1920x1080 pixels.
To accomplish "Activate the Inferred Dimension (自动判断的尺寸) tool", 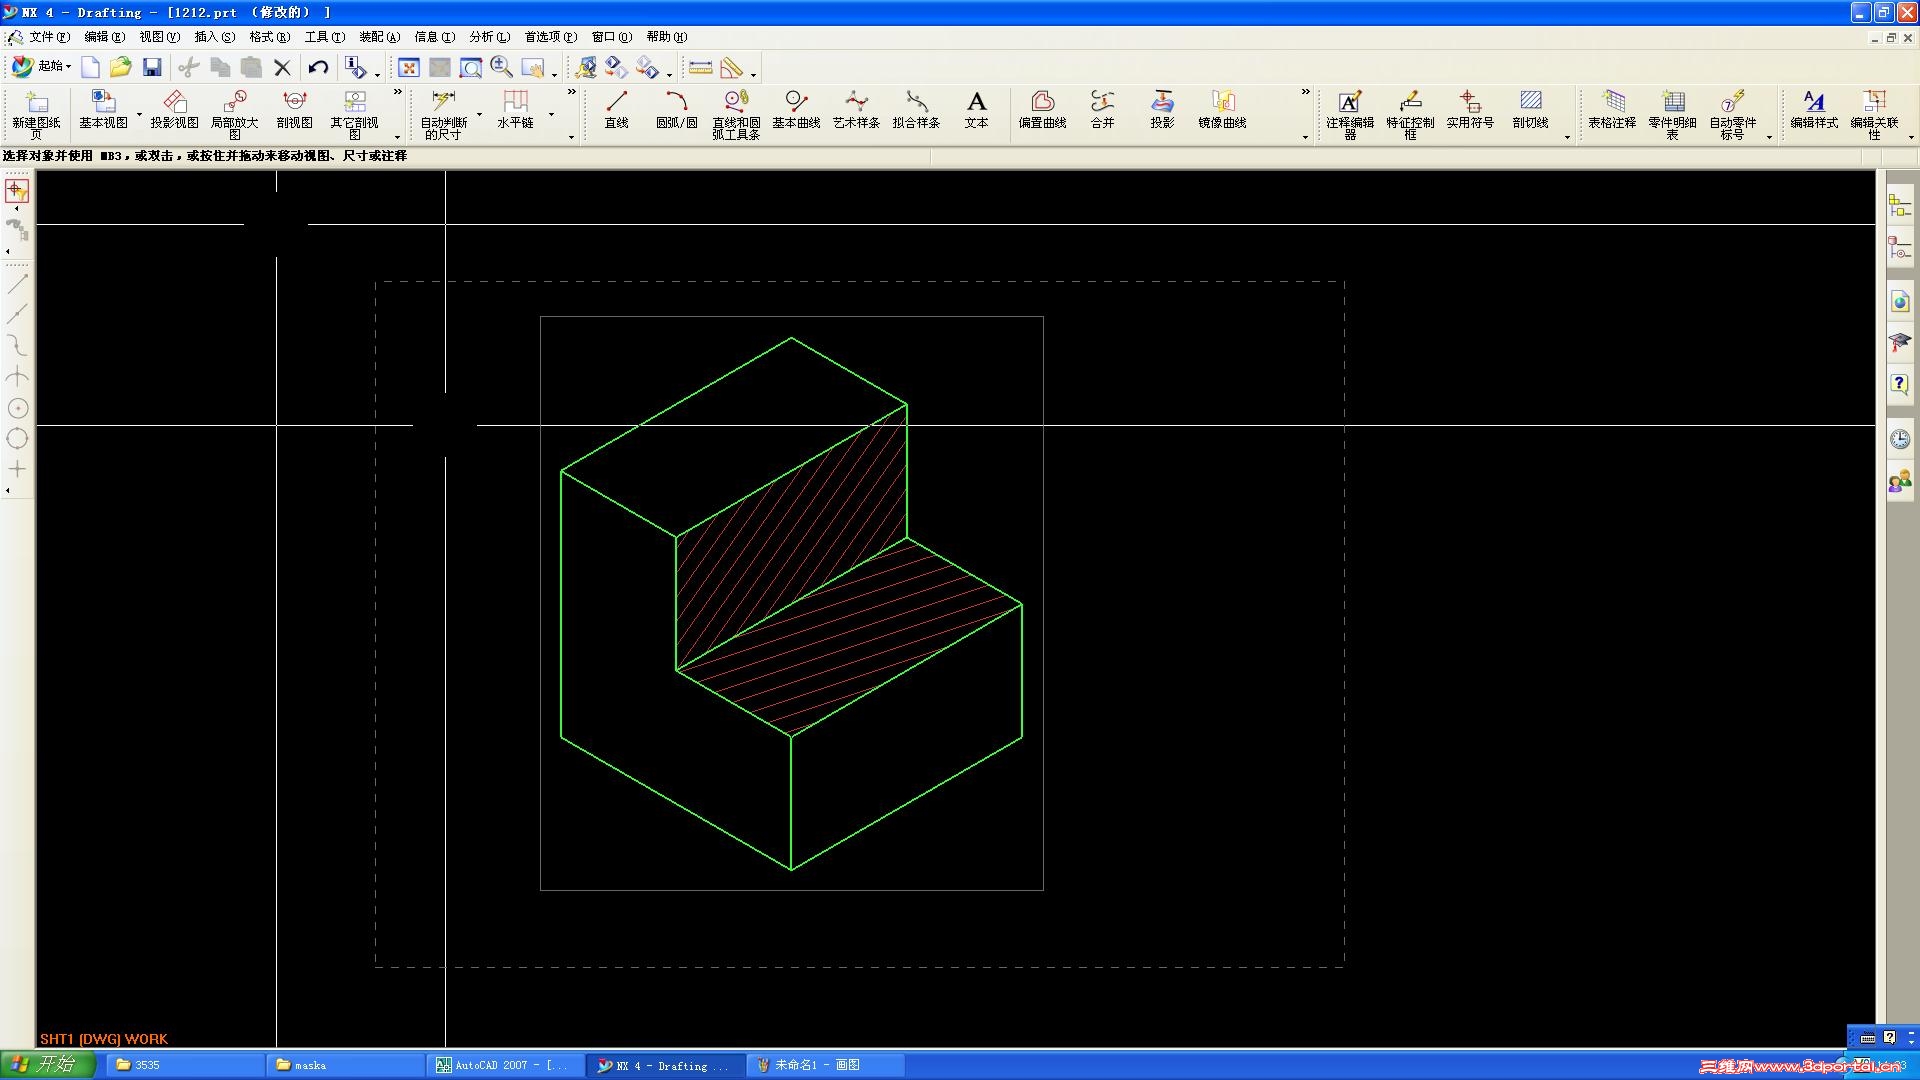I will (443, 114).
